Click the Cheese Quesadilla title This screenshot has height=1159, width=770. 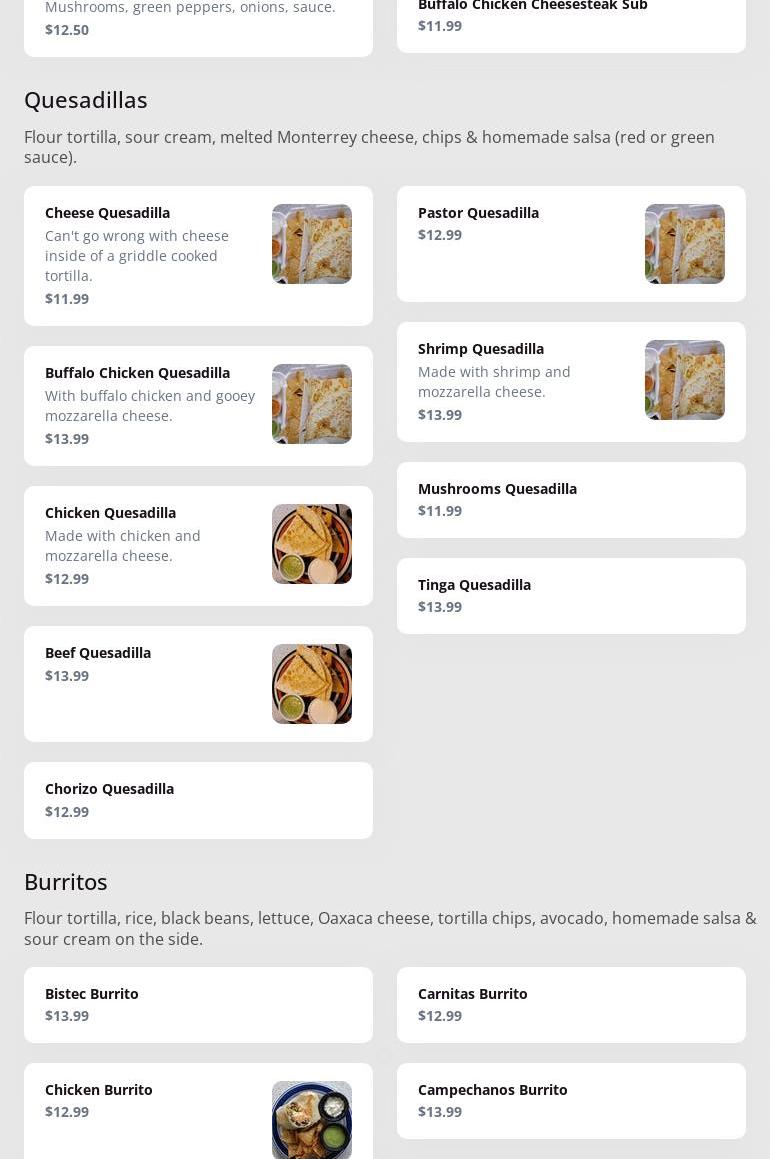click(x=107, y=213)
